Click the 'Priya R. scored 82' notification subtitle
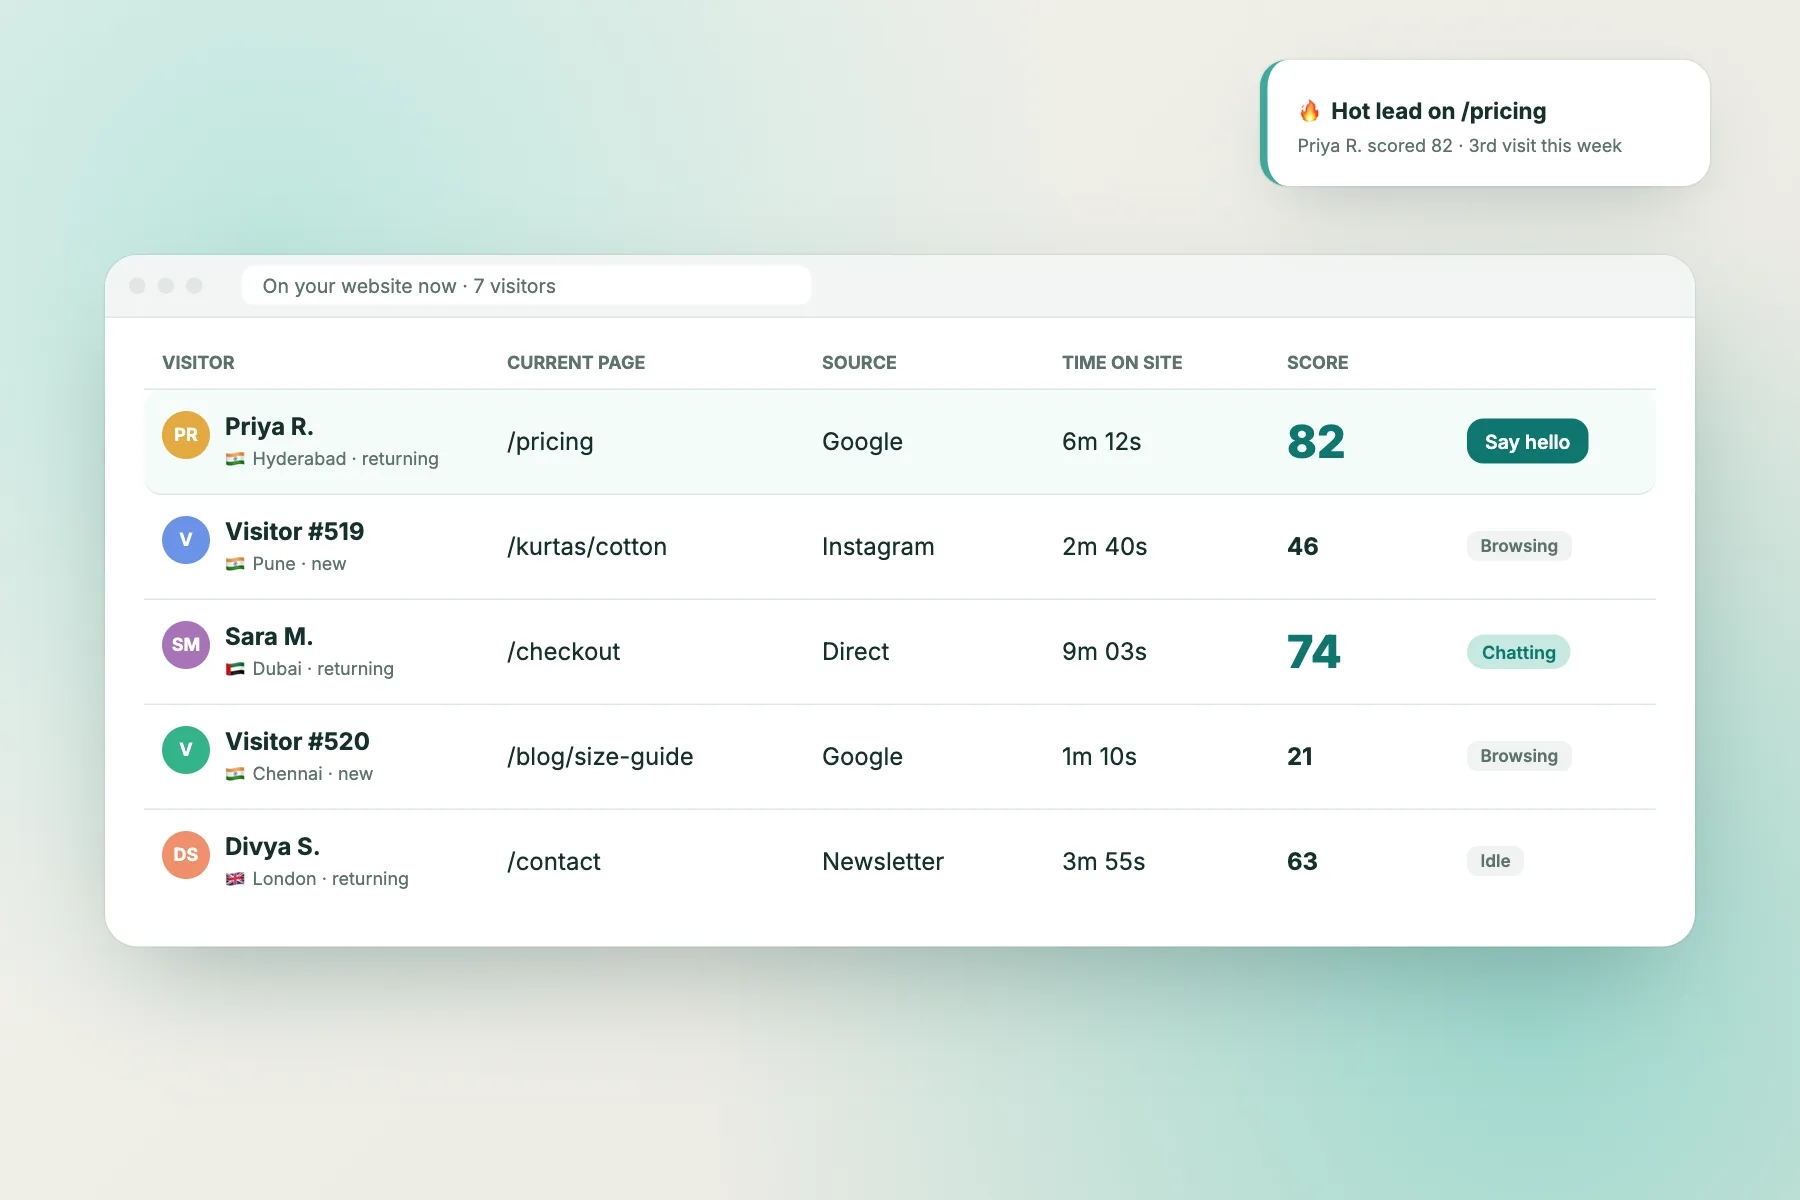 tap(1459, 146)
